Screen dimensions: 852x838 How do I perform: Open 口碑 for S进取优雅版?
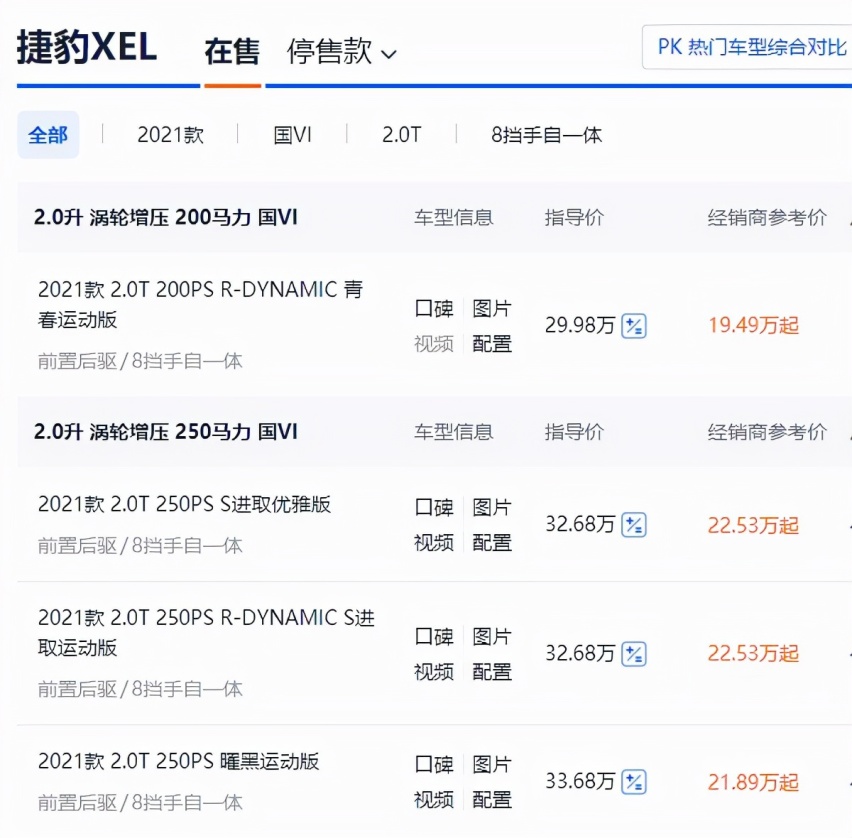[x=434, y=507]
